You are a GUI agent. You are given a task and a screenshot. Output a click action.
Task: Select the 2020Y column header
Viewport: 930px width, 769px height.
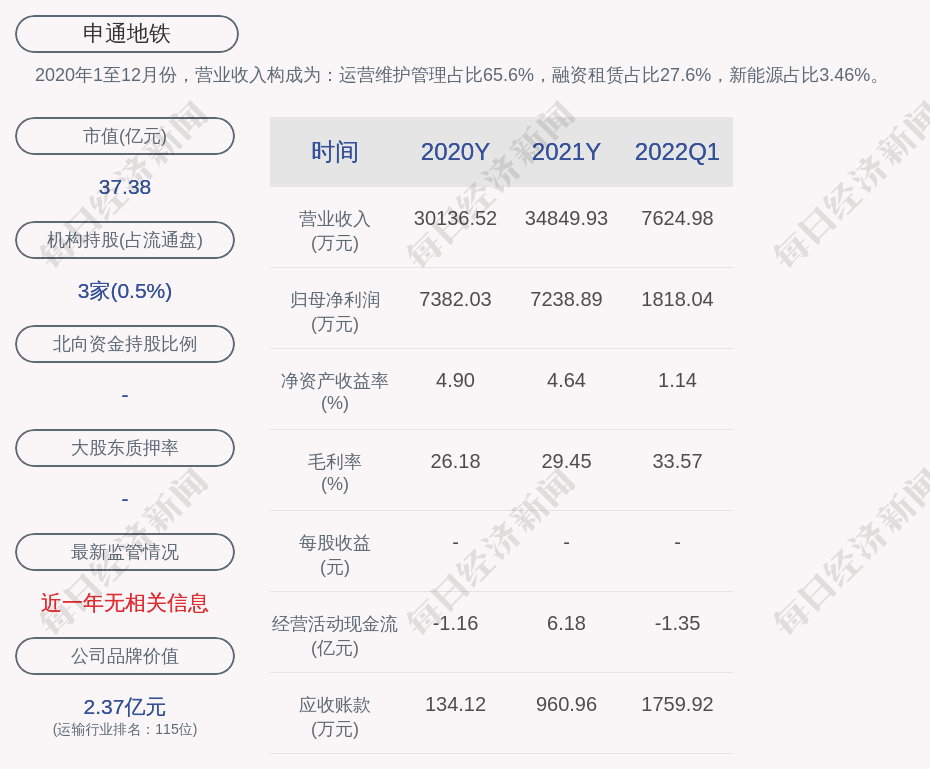pyautogui.click(x=455, y=152)
